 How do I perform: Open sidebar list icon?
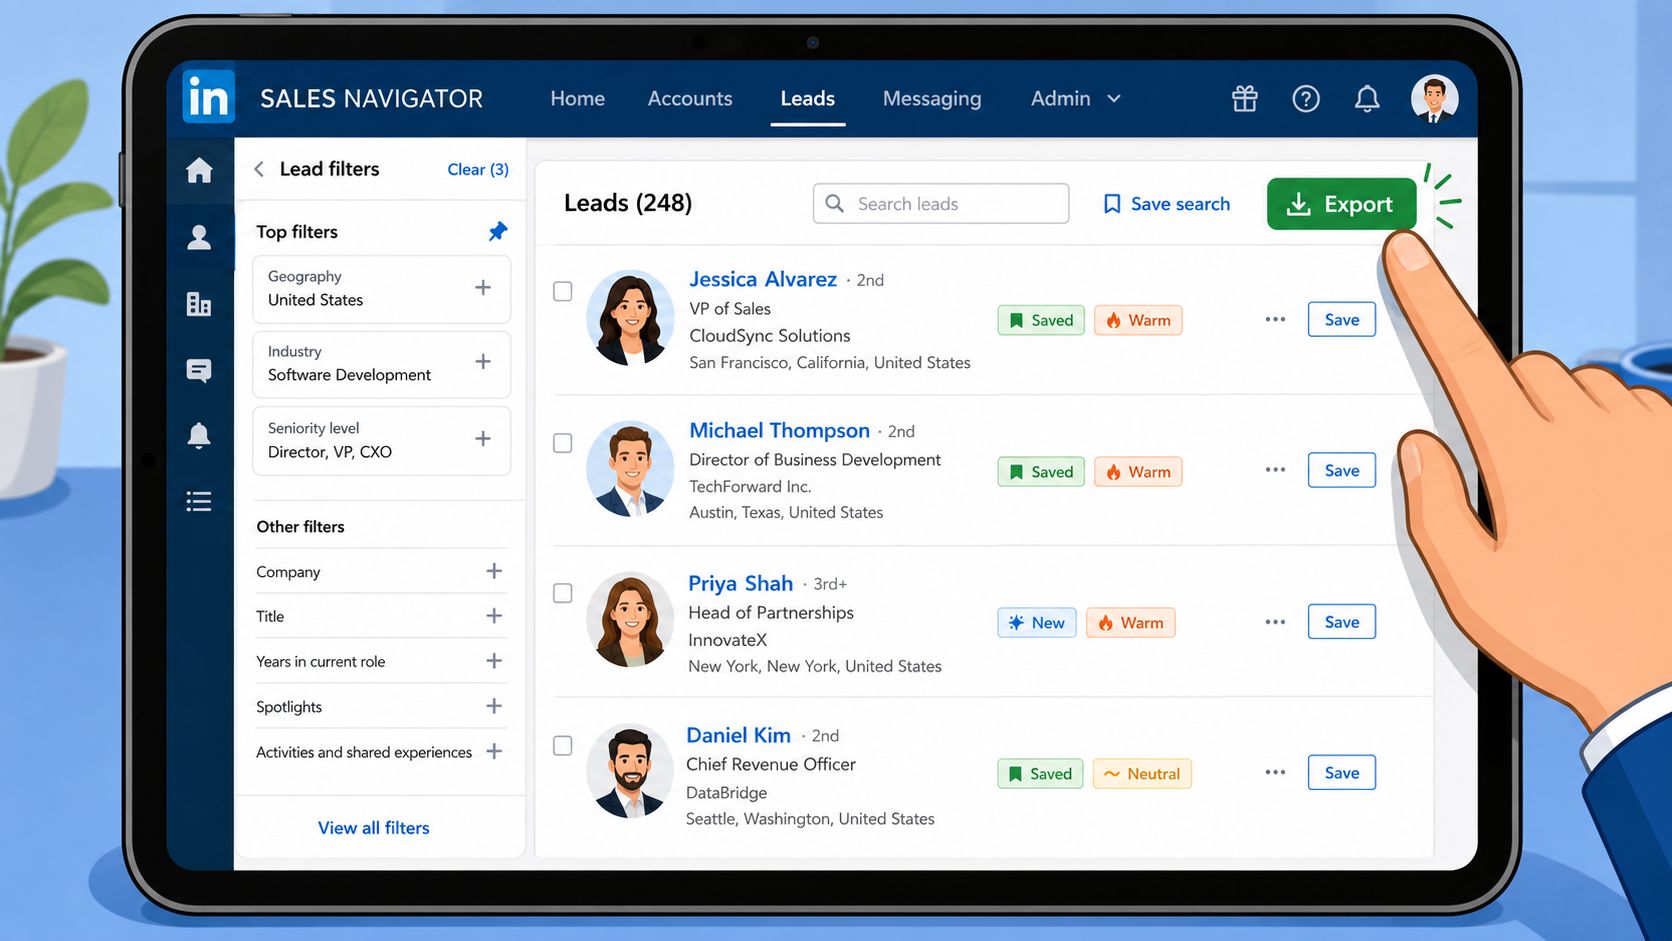click(x=199, y=501)
